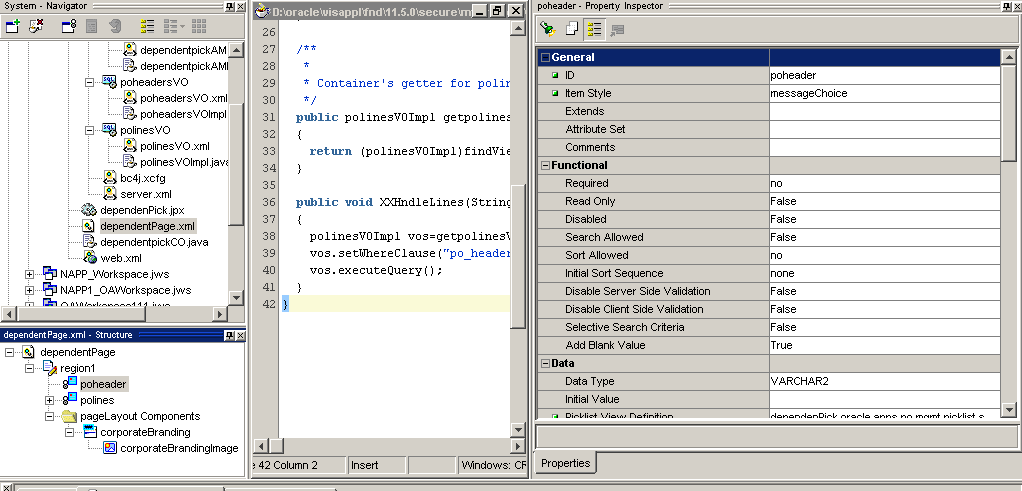Click the Read Only value False
This screenshot has height=491, width=1022.
click(884, 201)
